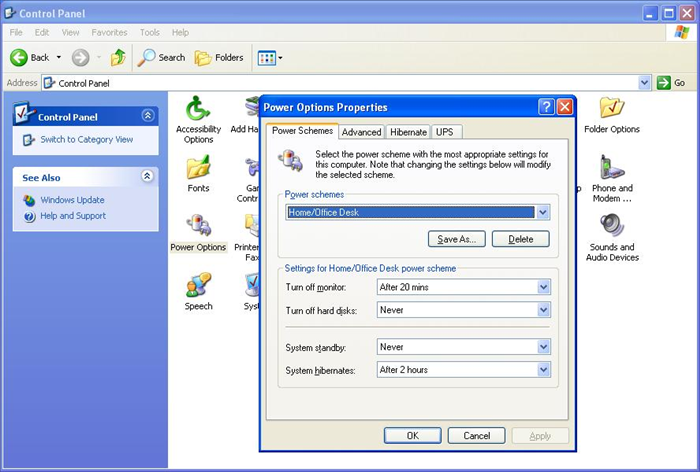Click the Delete scheme button
Screen dimensions: 700x472
[521, 239]
